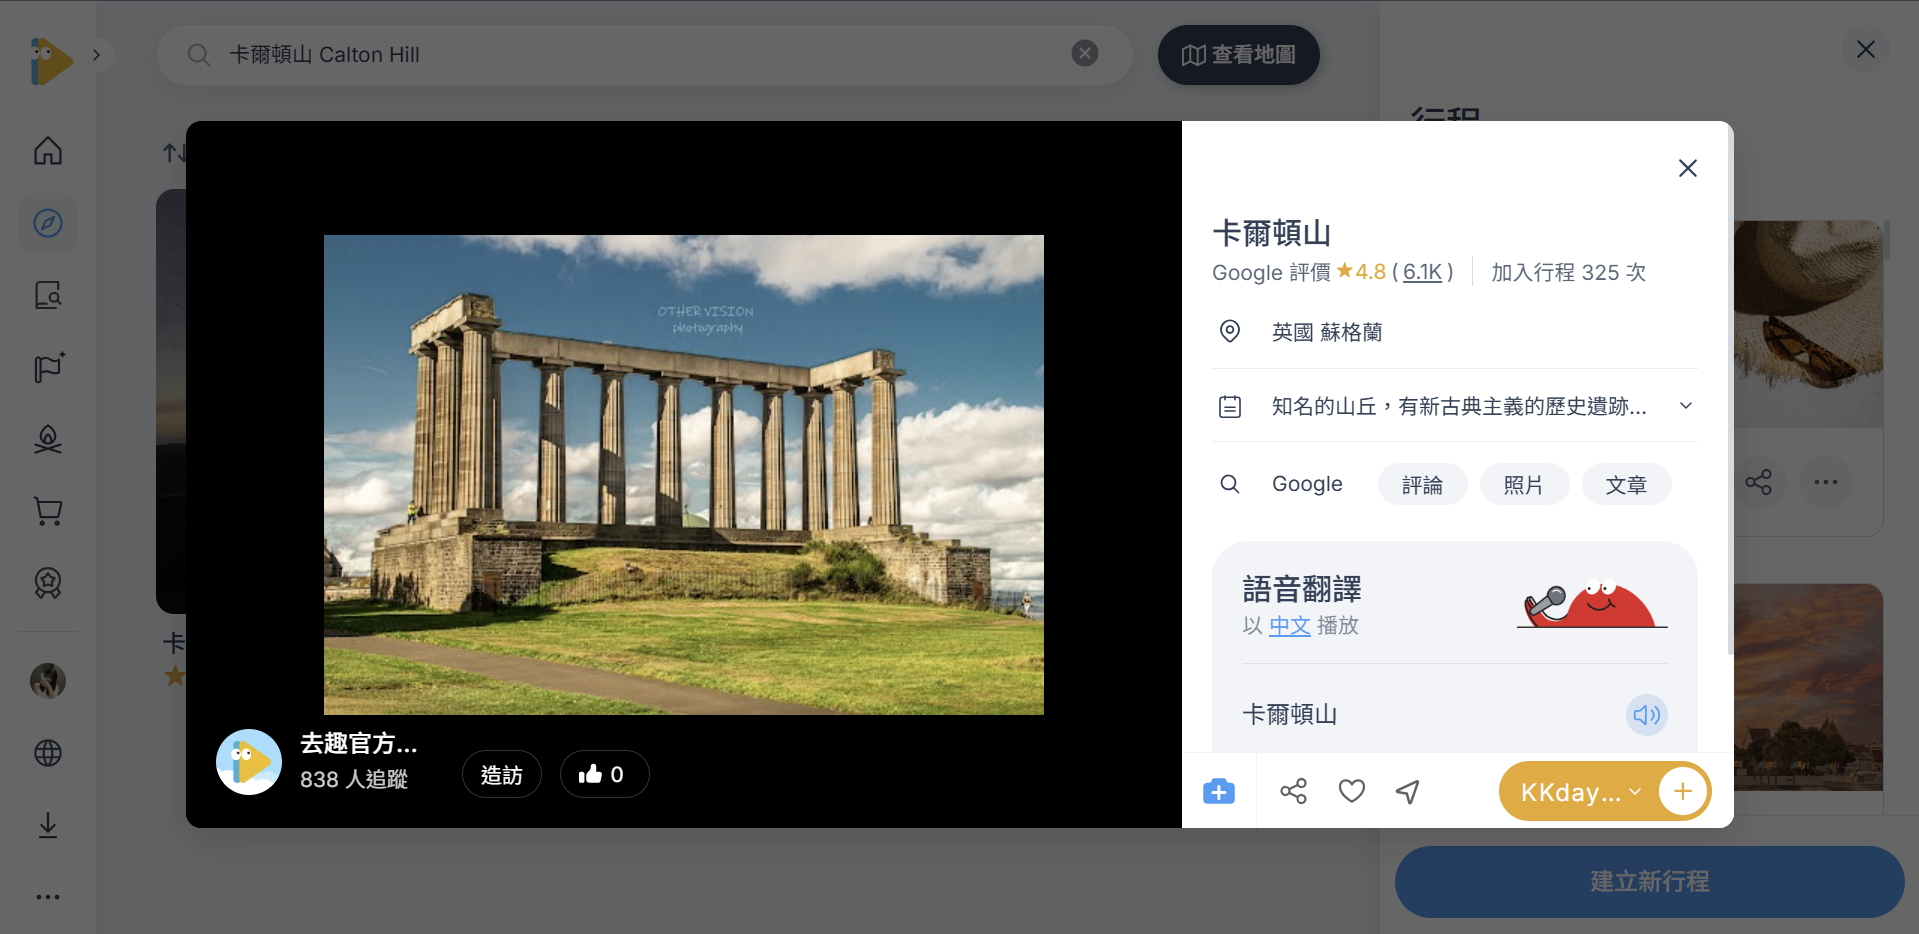Open the campfire icon in sidebar

(48, 439)
